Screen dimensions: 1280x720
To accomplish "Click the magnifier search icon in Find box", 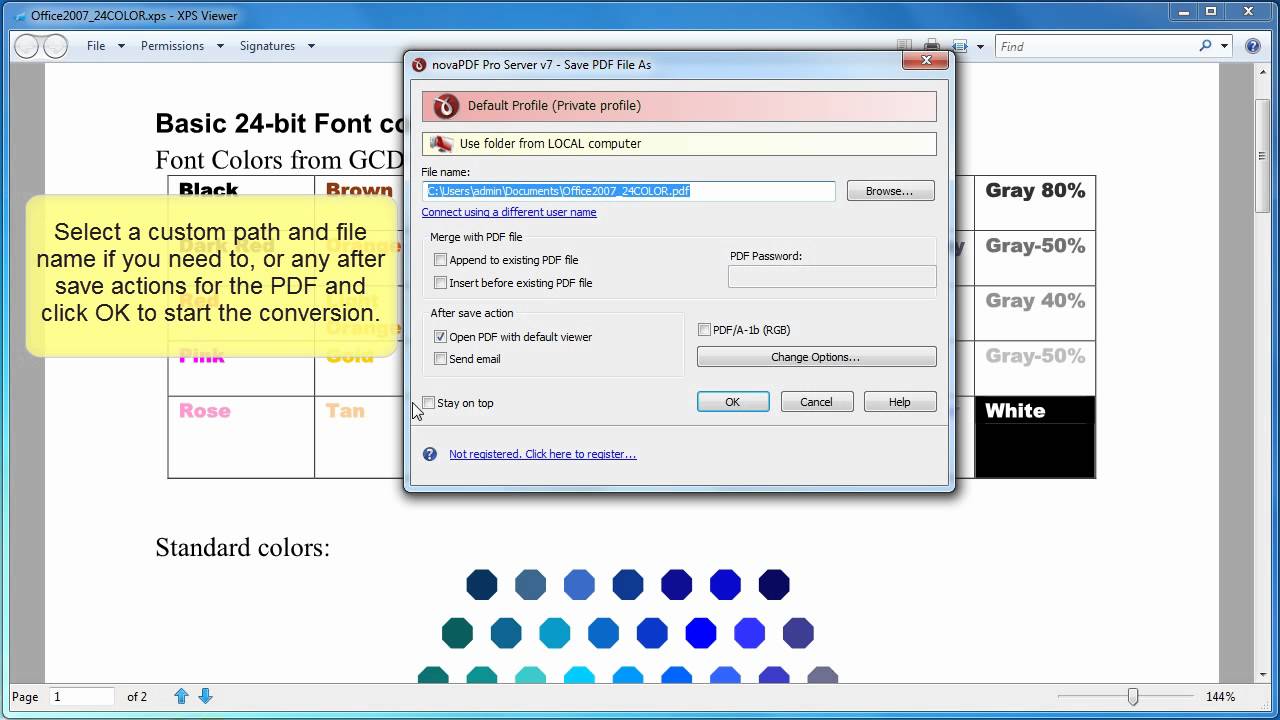I will coord(1207,46).
